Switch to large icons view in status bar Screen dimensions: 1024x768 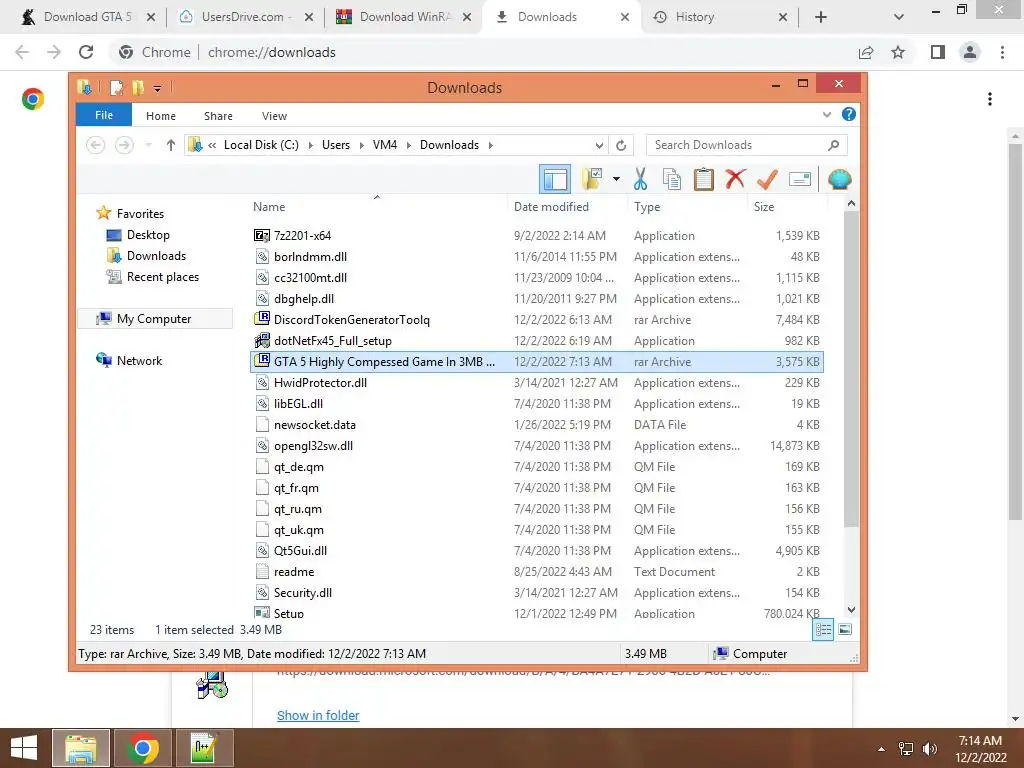click(x=844, y=630)
